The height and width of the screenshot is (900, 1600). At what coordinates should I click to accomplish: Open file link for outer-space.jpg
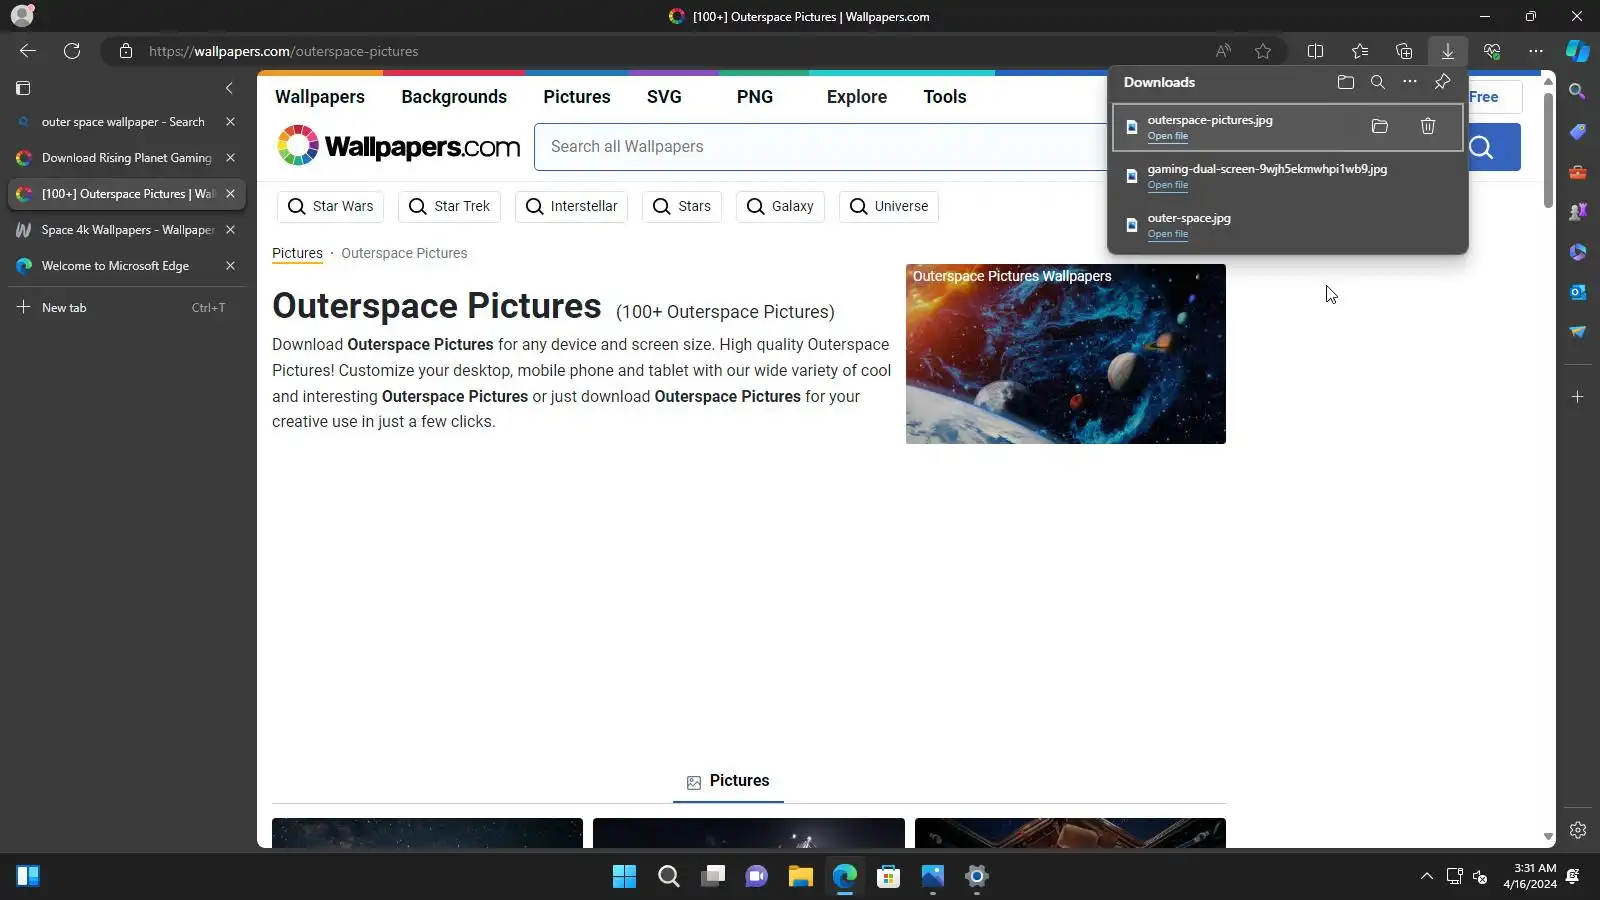[1168, 234]
